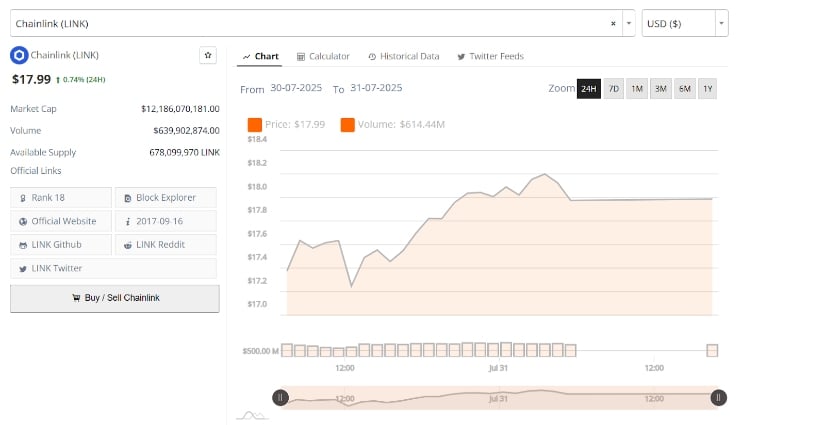Open the LINK Github link
Screen dimensions: 825x425
pos(61,245)
